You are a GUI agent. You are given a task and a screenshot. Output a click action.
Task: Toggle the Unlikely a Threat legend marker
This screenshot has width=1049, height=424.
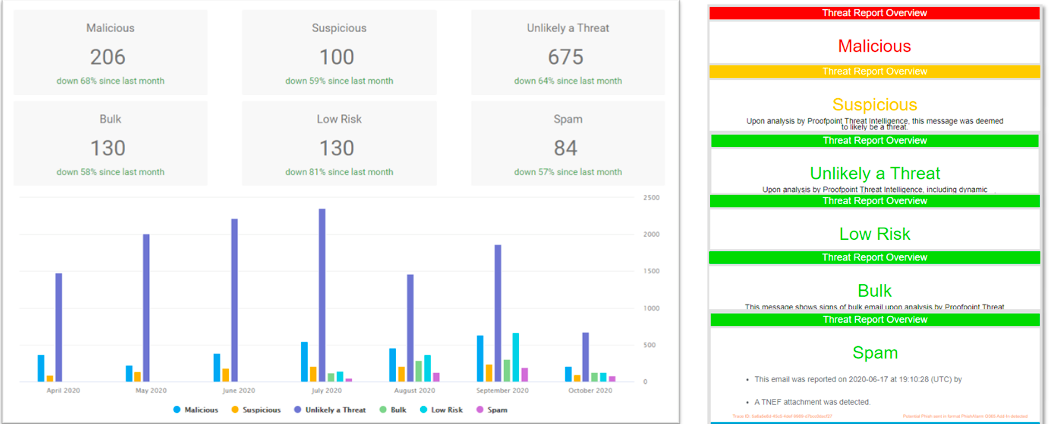click(299, 409)
